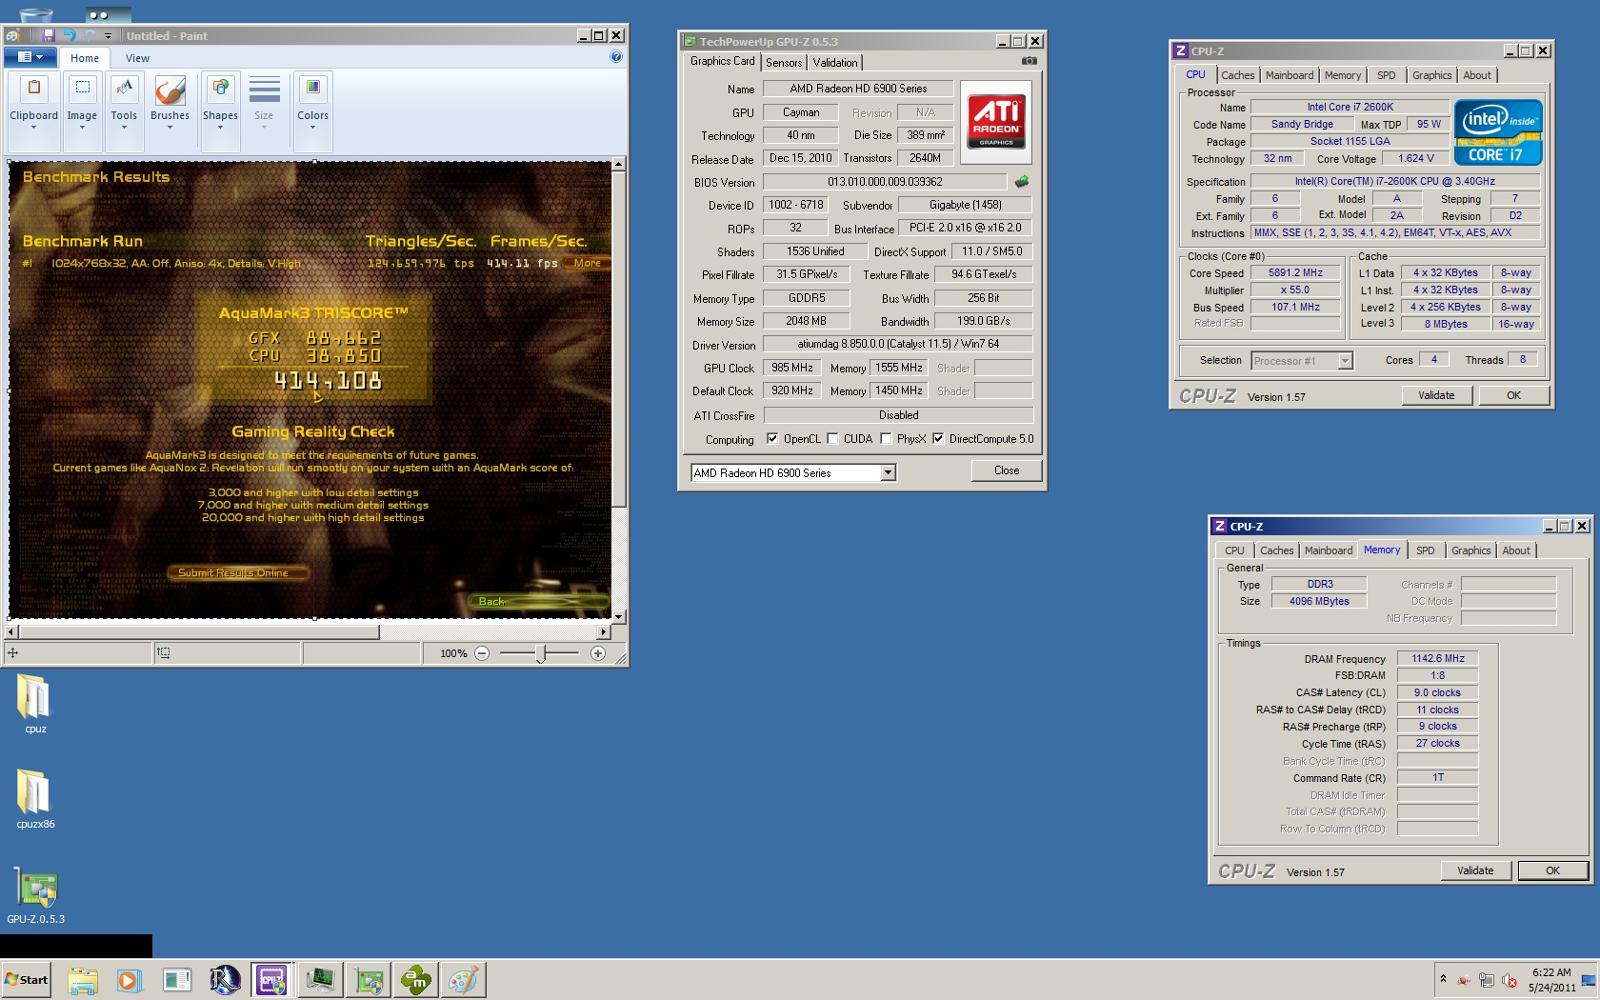Click the BIOS Version field in GPU-Z
Screen dimensions: 1600x1000
click(885, 182)
